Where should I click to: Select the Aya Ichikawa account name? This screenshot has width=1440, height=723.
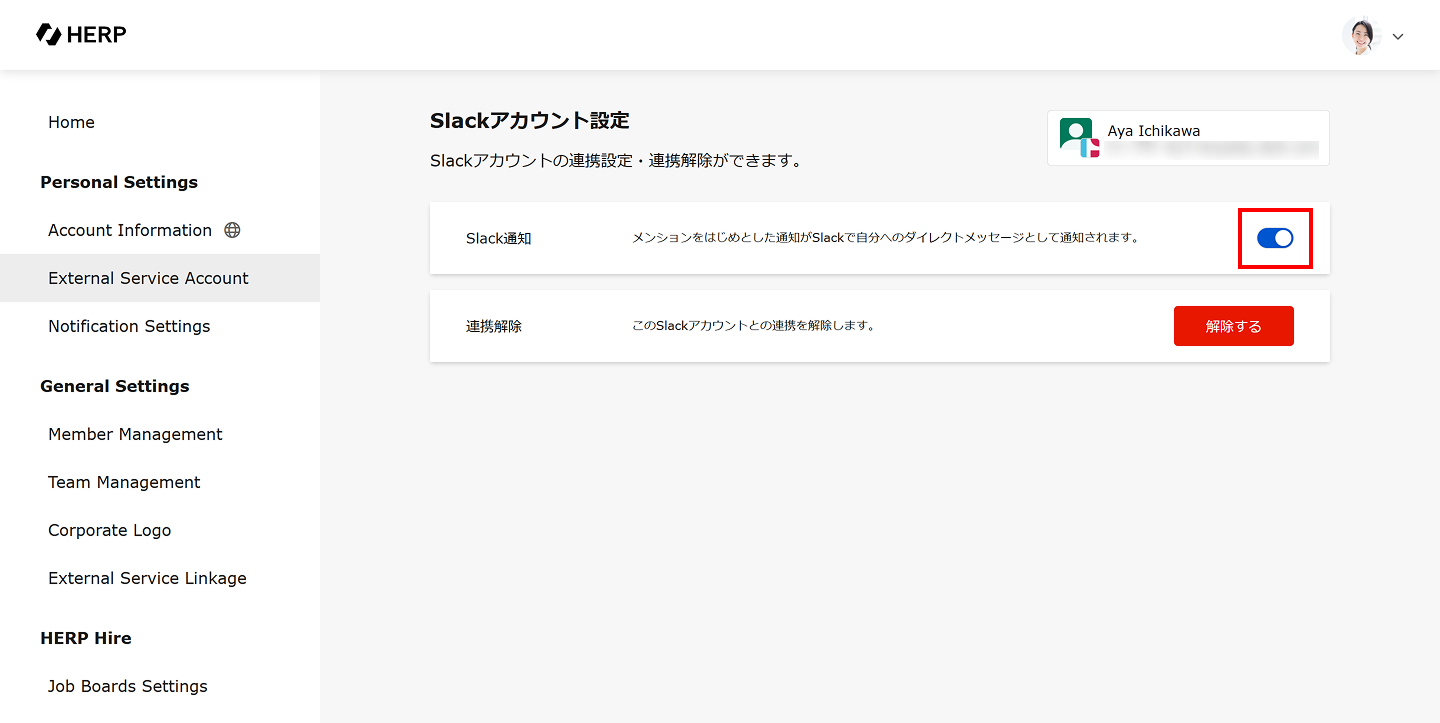coord(1154,131)
